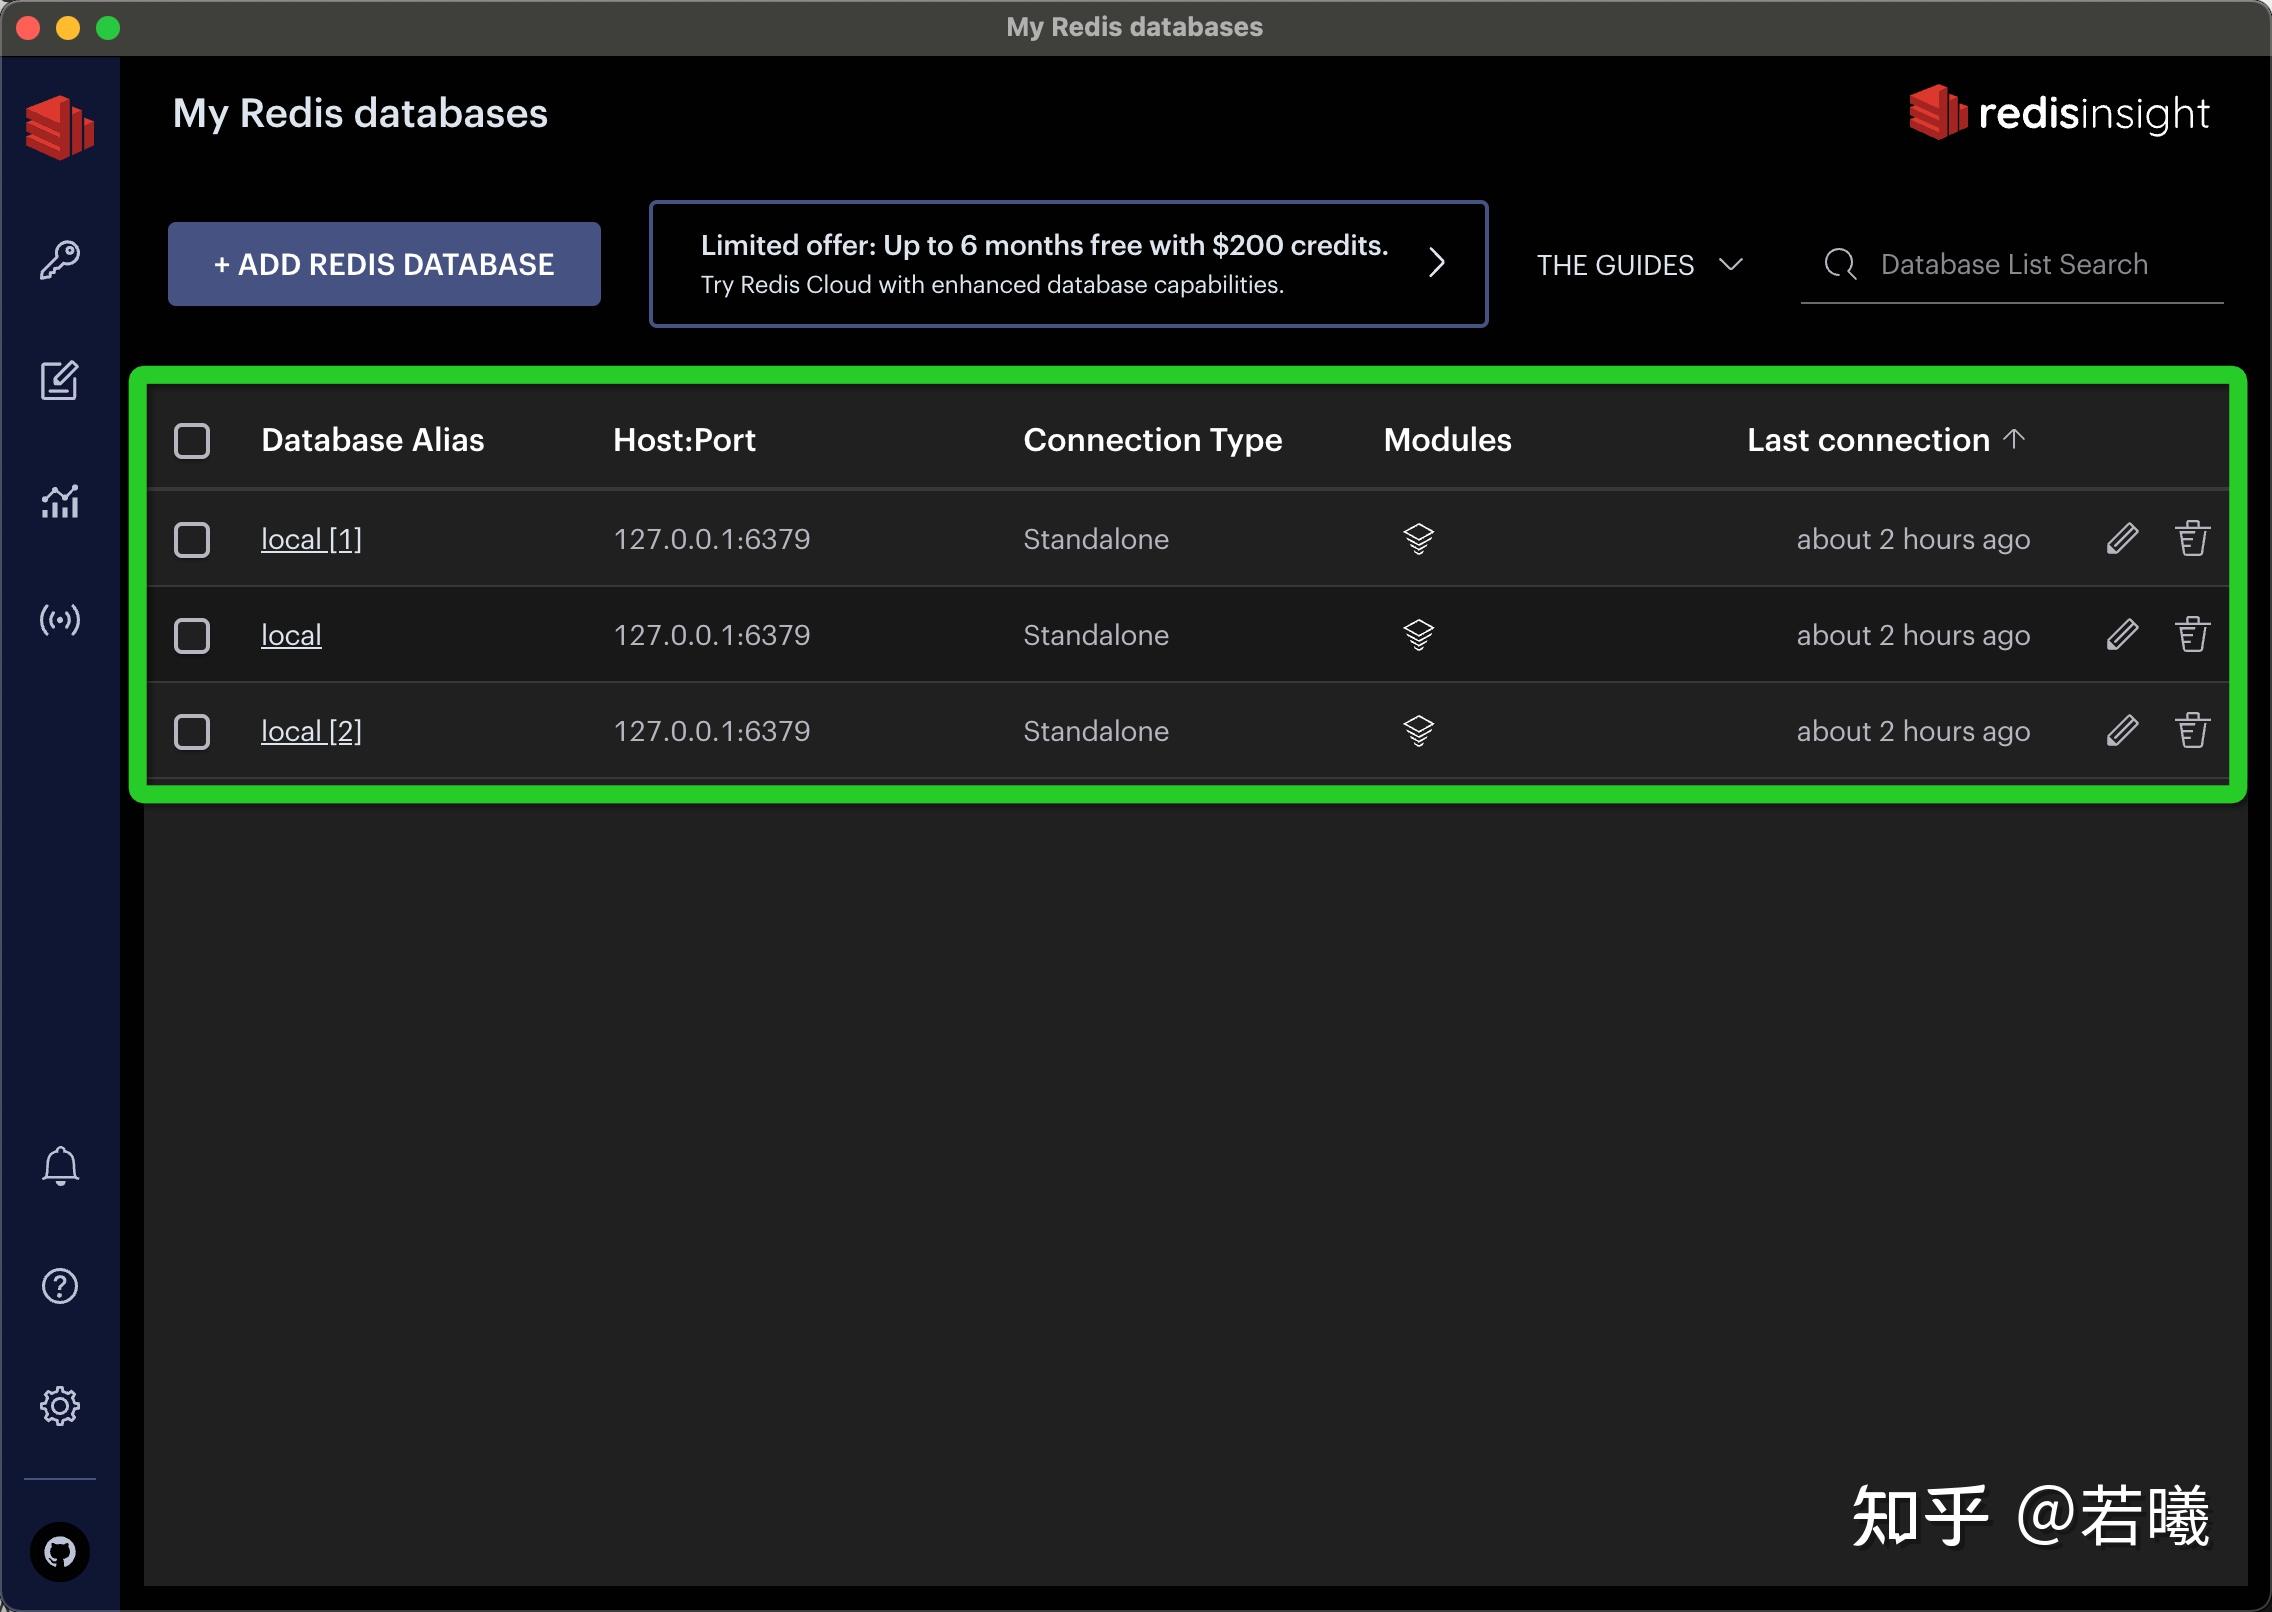The height and width of the screenshot is (1612, 2272).
Task: Check the checkbox next to local [1]
Action: pos(192,539)
